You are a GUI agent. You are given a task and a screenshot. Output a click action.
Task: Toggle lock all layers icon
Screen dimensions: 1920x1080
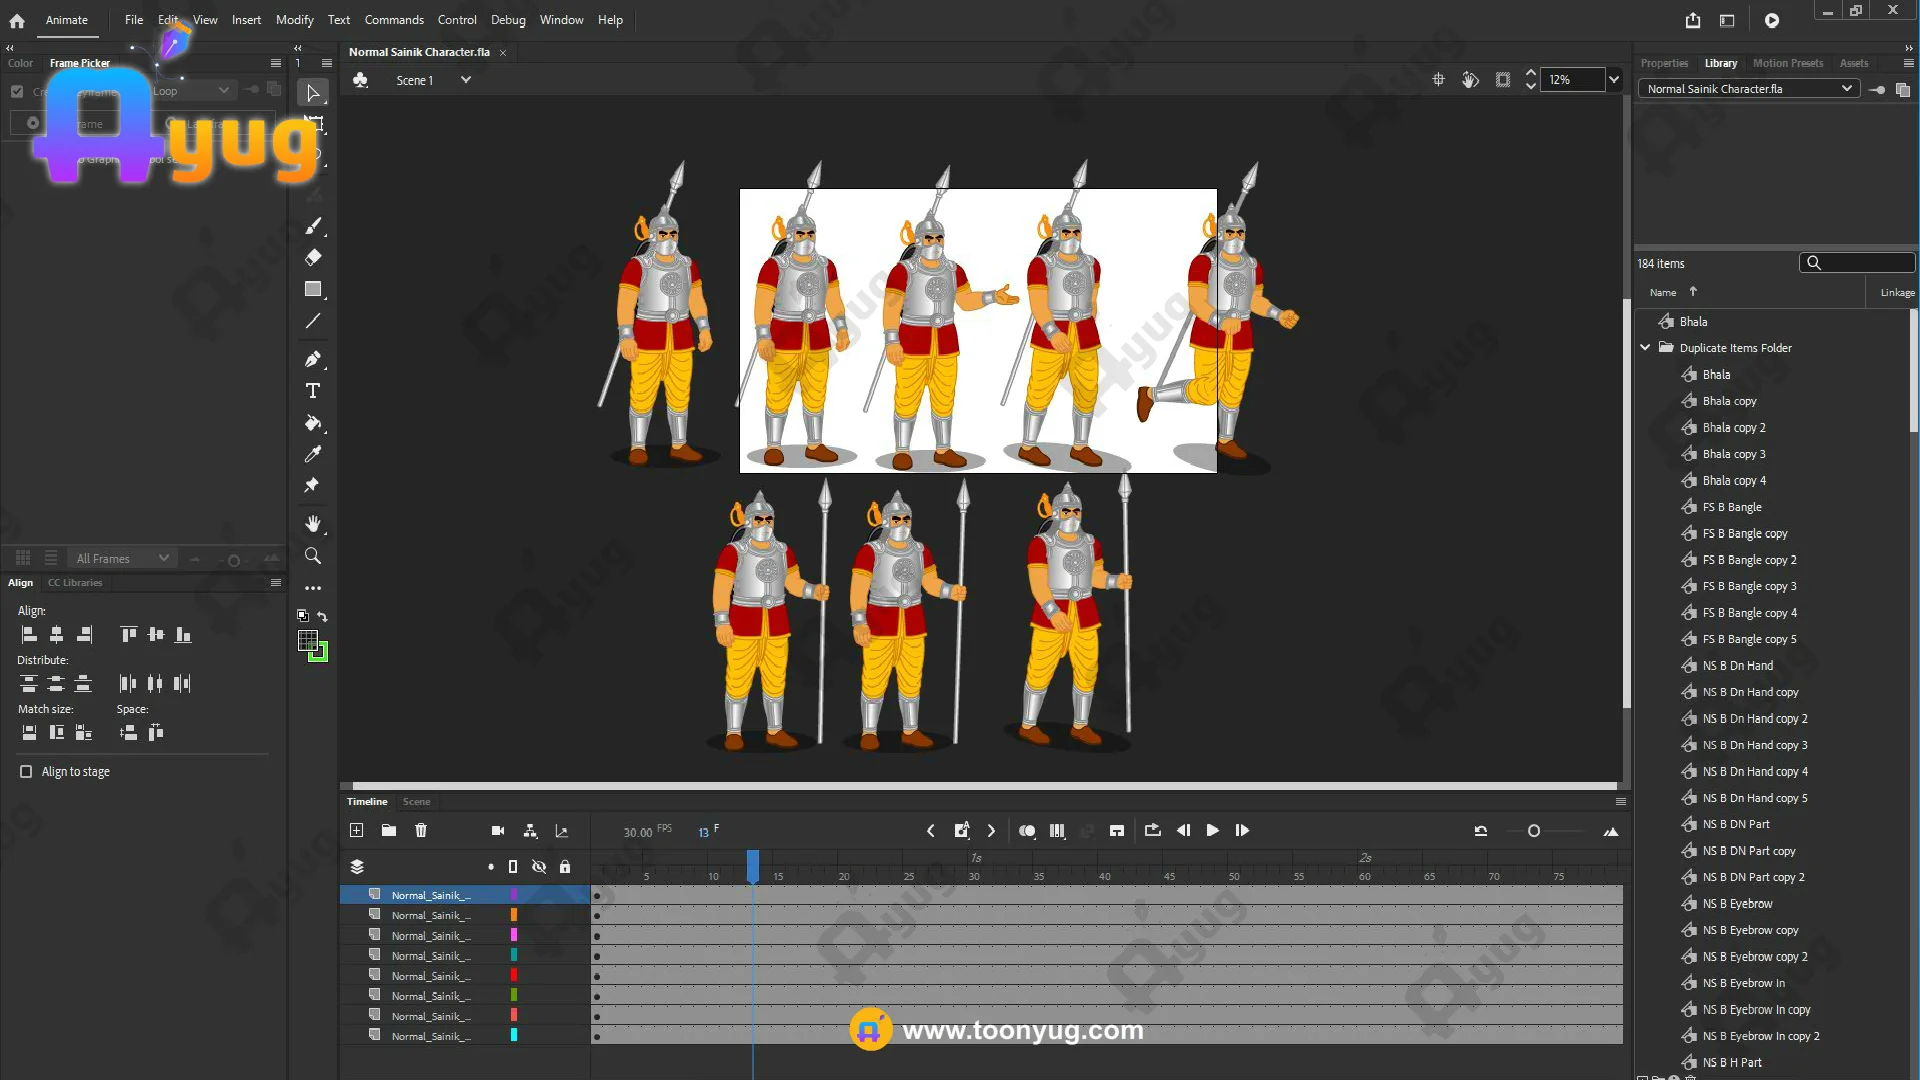tap(565, 867)
